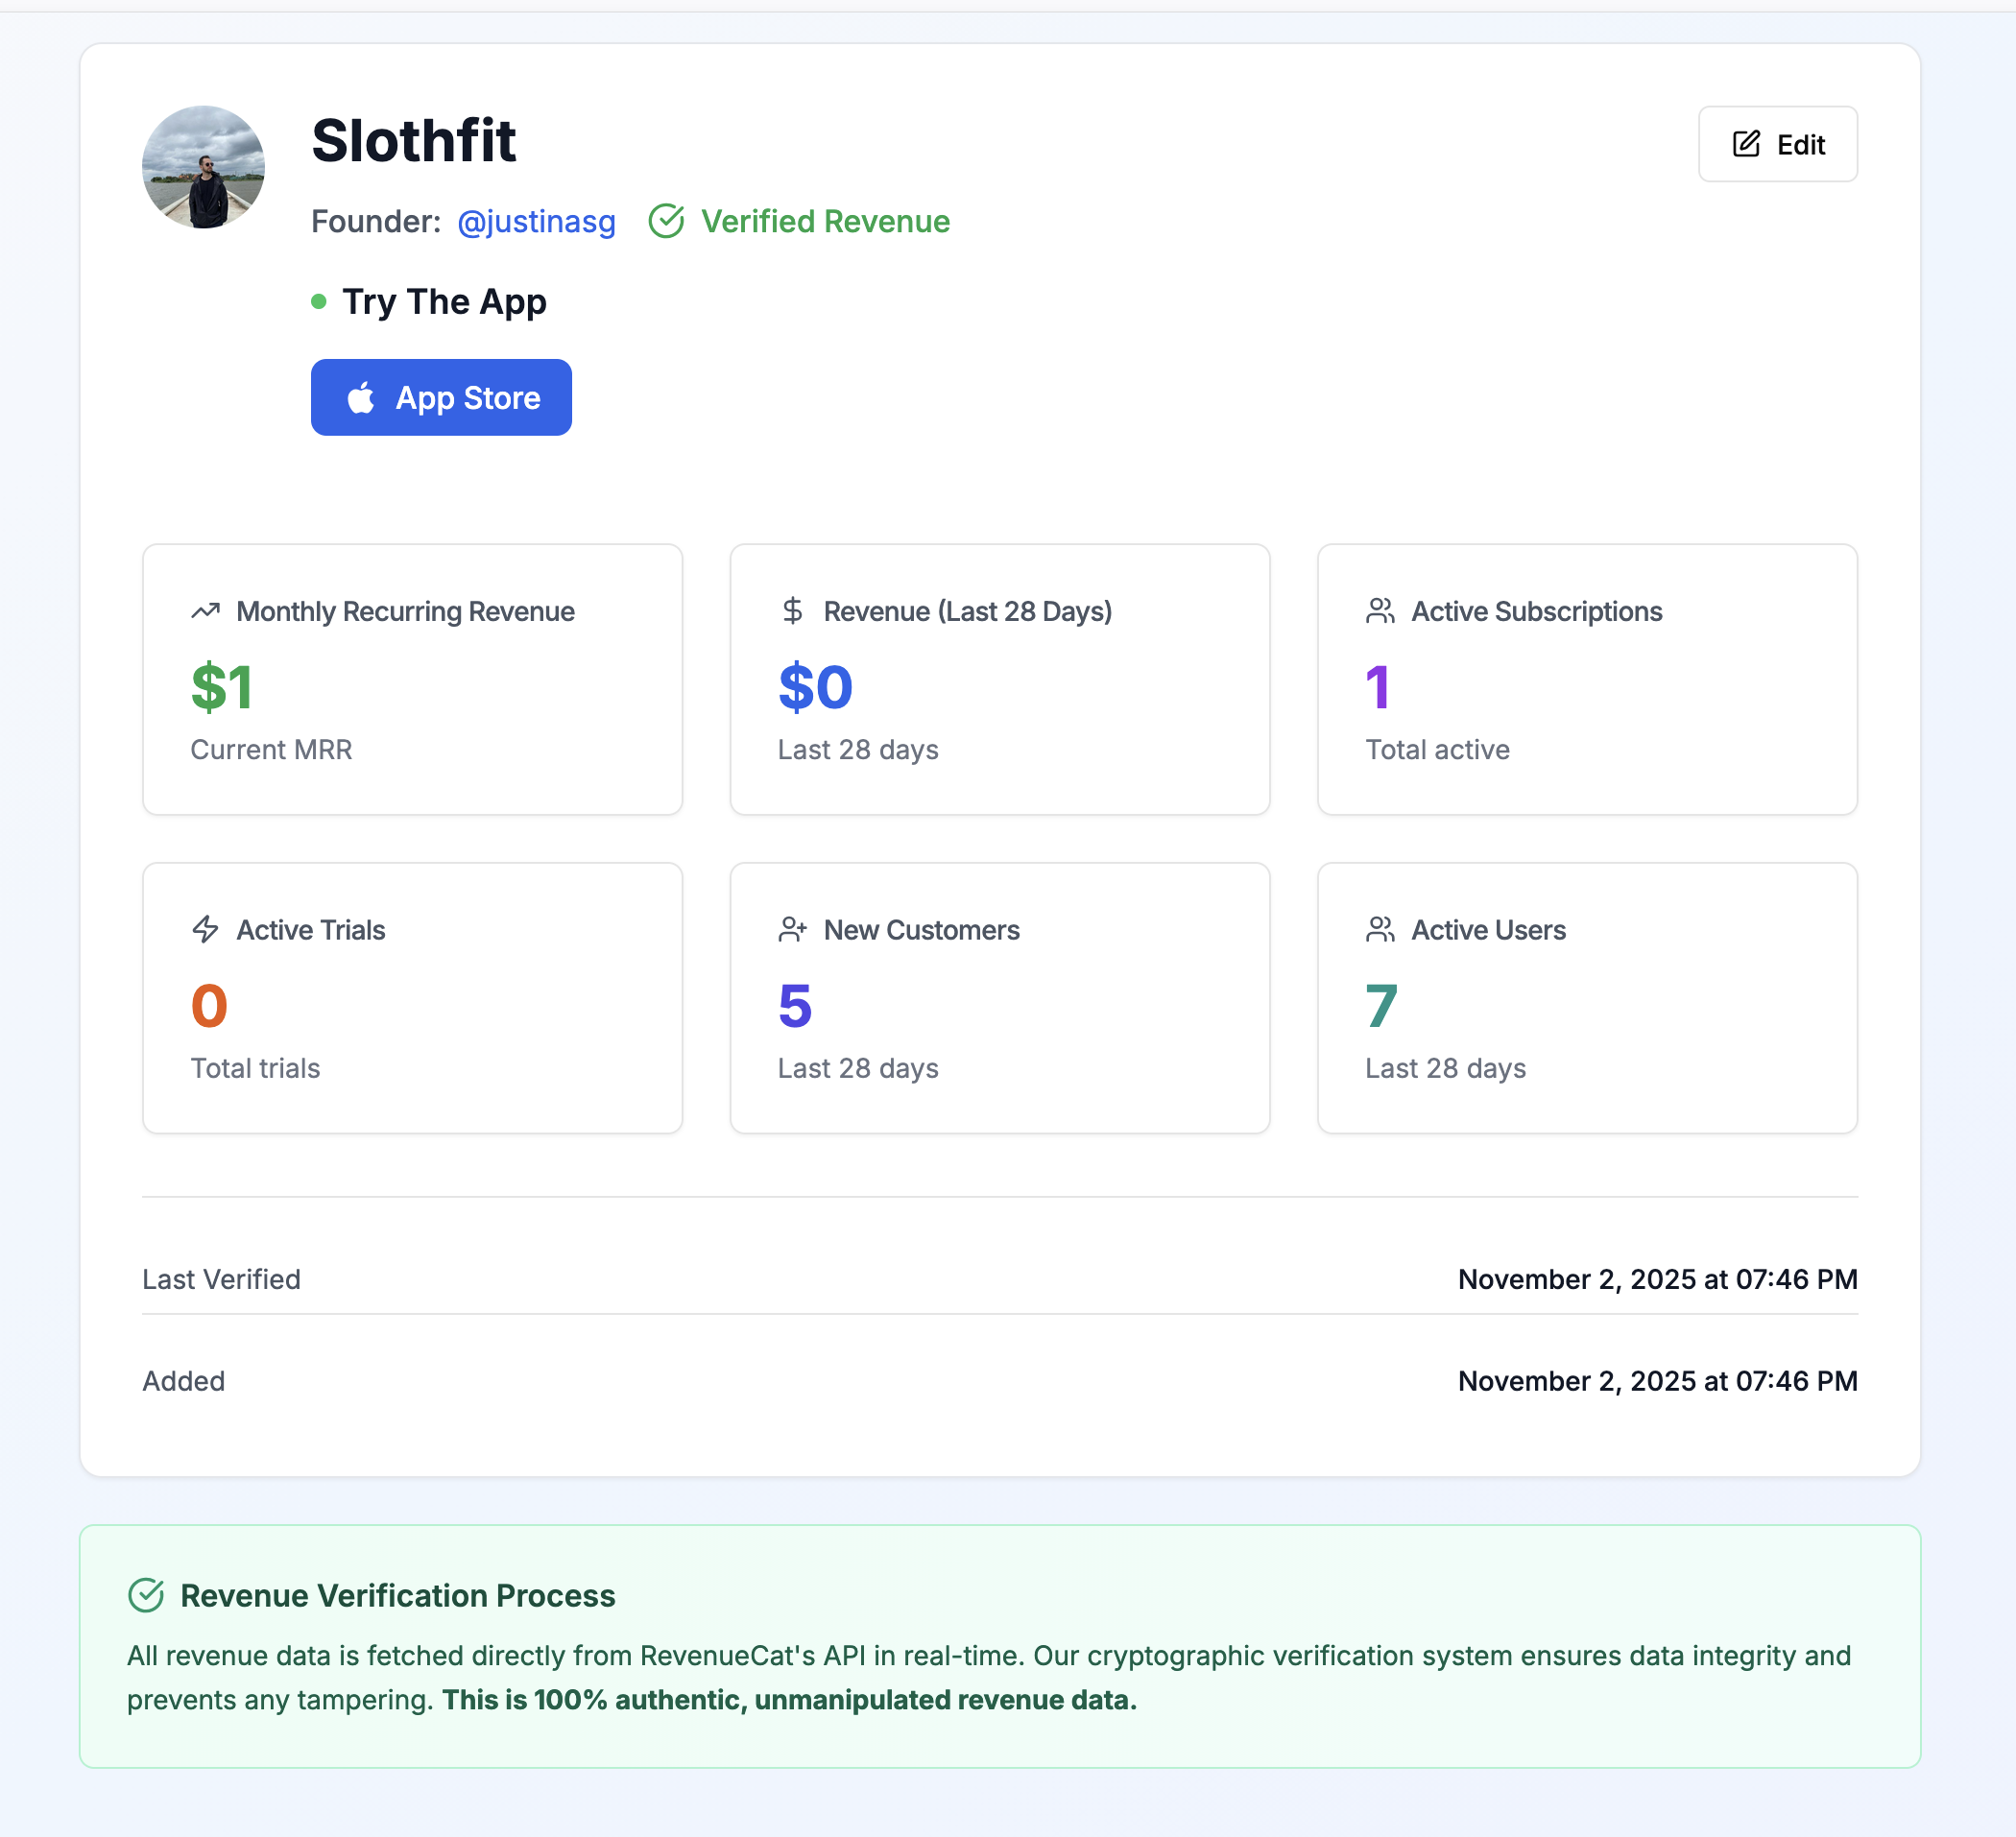Click the pencil icon inside the Edit button

(1745, 143)
